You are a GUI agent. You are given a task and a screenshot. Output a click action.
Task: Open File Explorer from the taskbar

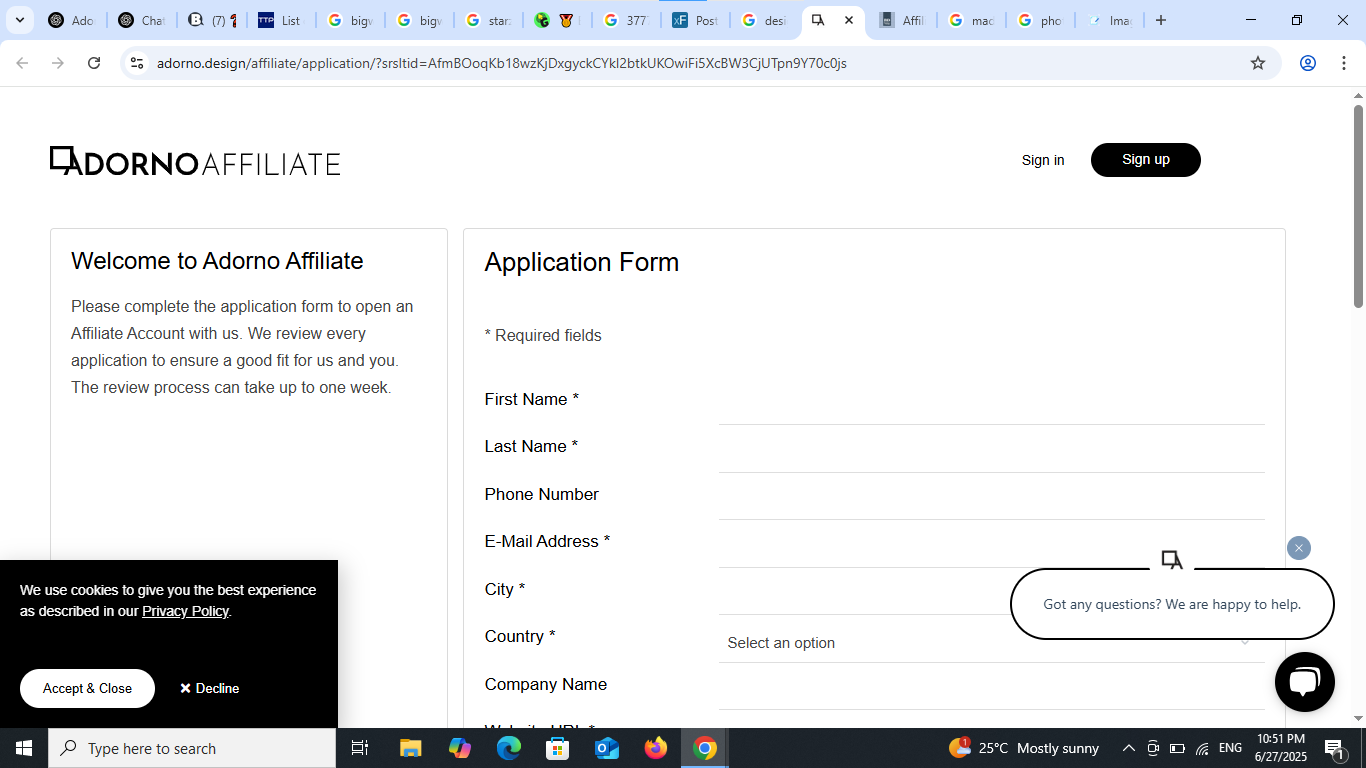(x=410, y=748)
